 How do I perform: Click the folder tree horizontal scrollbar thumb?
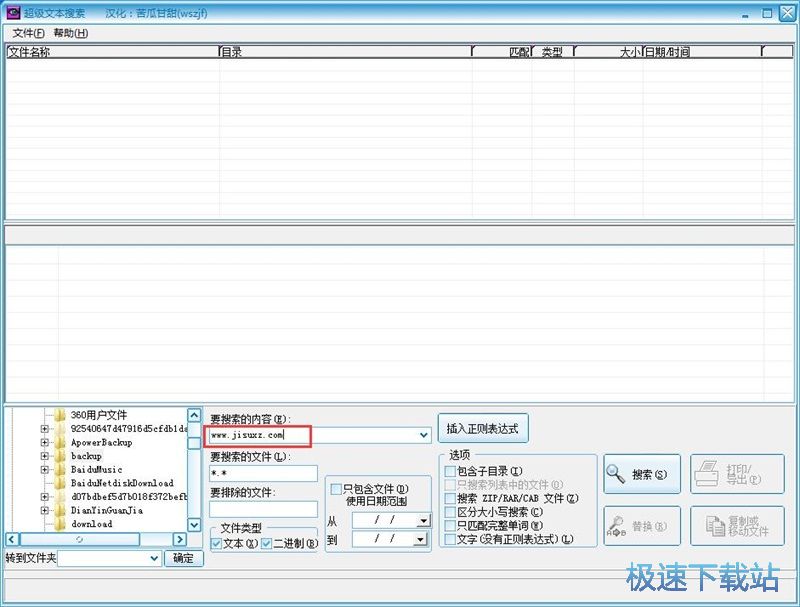(79, 539)
